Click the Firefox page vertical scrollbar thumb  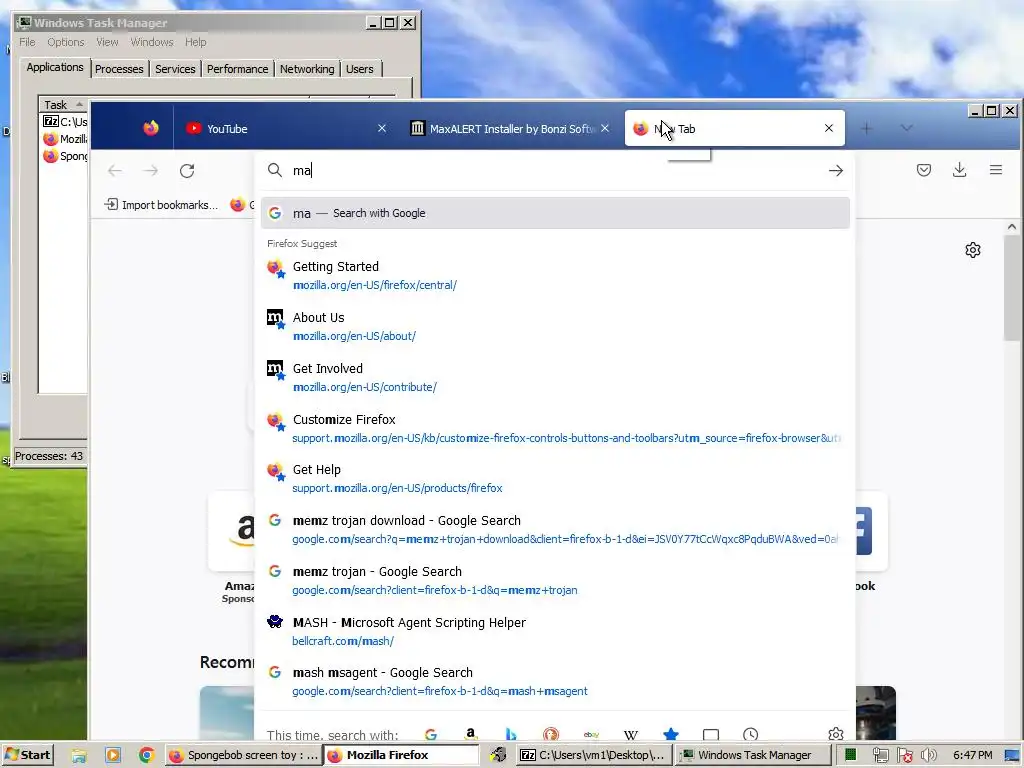point(1012,287)
